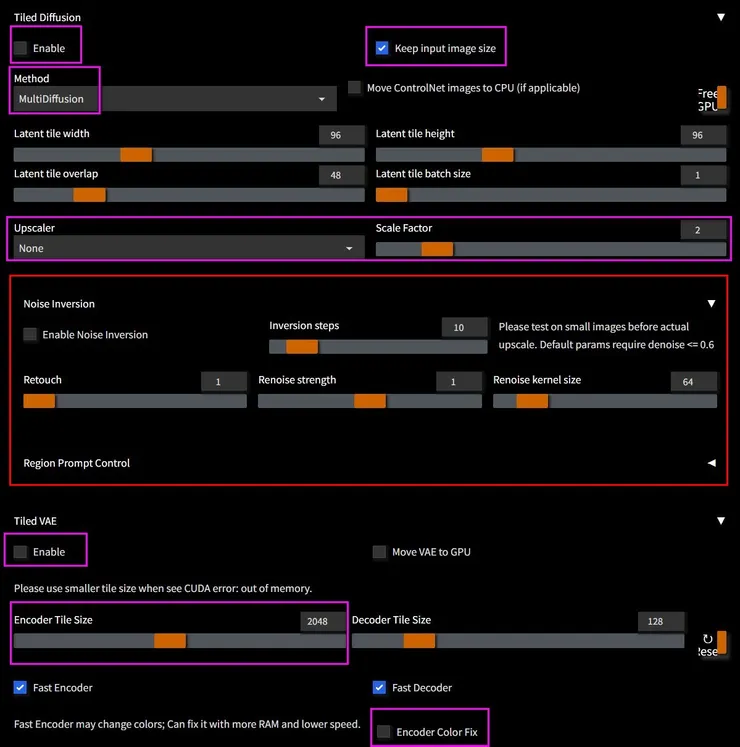Turn on Enable Noise Inversion
This screenshot has width=740, height=747.
(x=30, y=335)
